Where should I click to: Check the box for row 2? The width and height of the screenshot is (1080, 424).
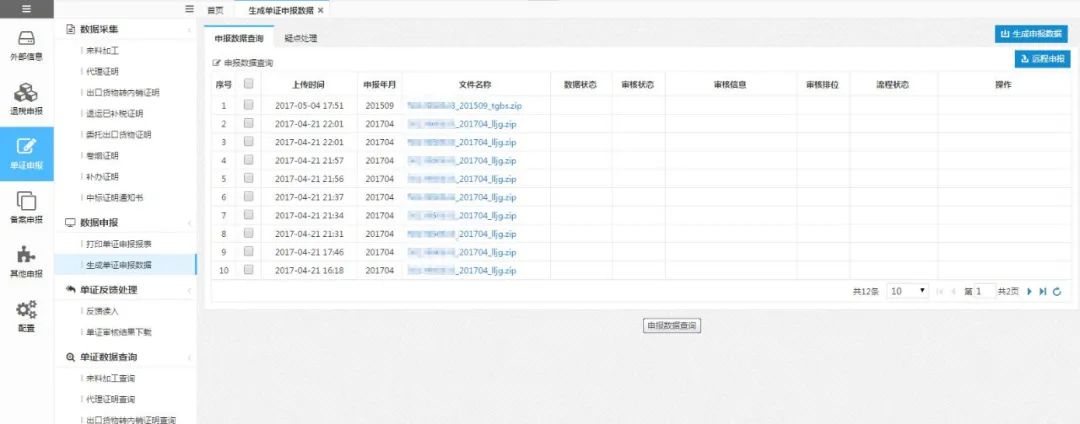pyautogui.click(x=249, y=123)
